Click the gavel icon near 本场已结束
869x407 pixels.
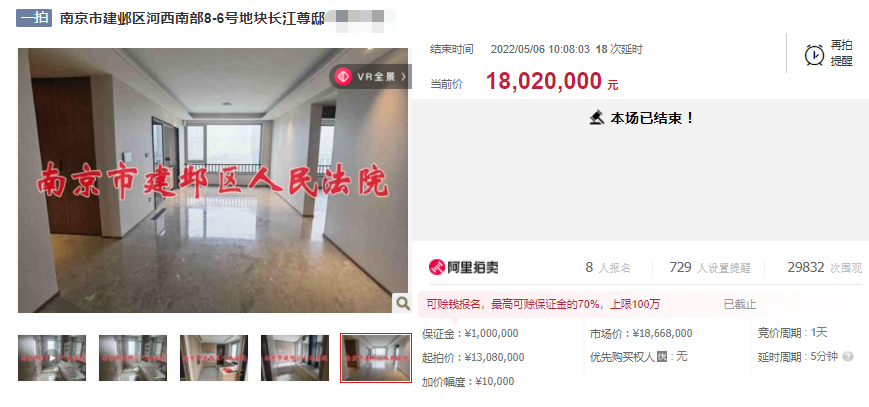597,118
